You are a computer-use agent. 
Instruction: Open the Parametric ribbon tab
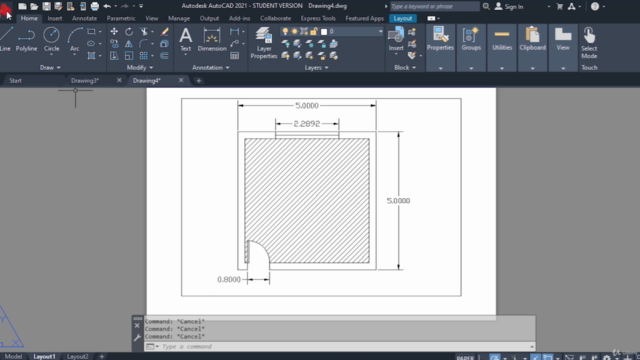pos(121,18)
